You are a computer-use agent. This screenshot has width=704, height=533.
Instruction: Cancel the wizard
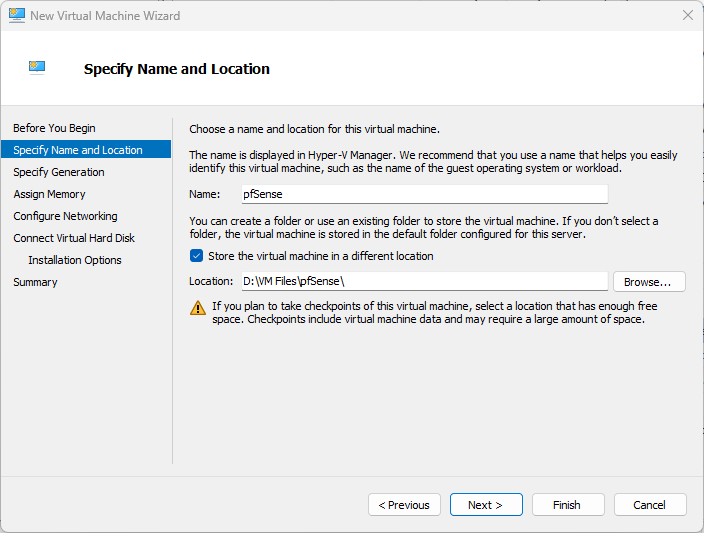coord(650,505)
